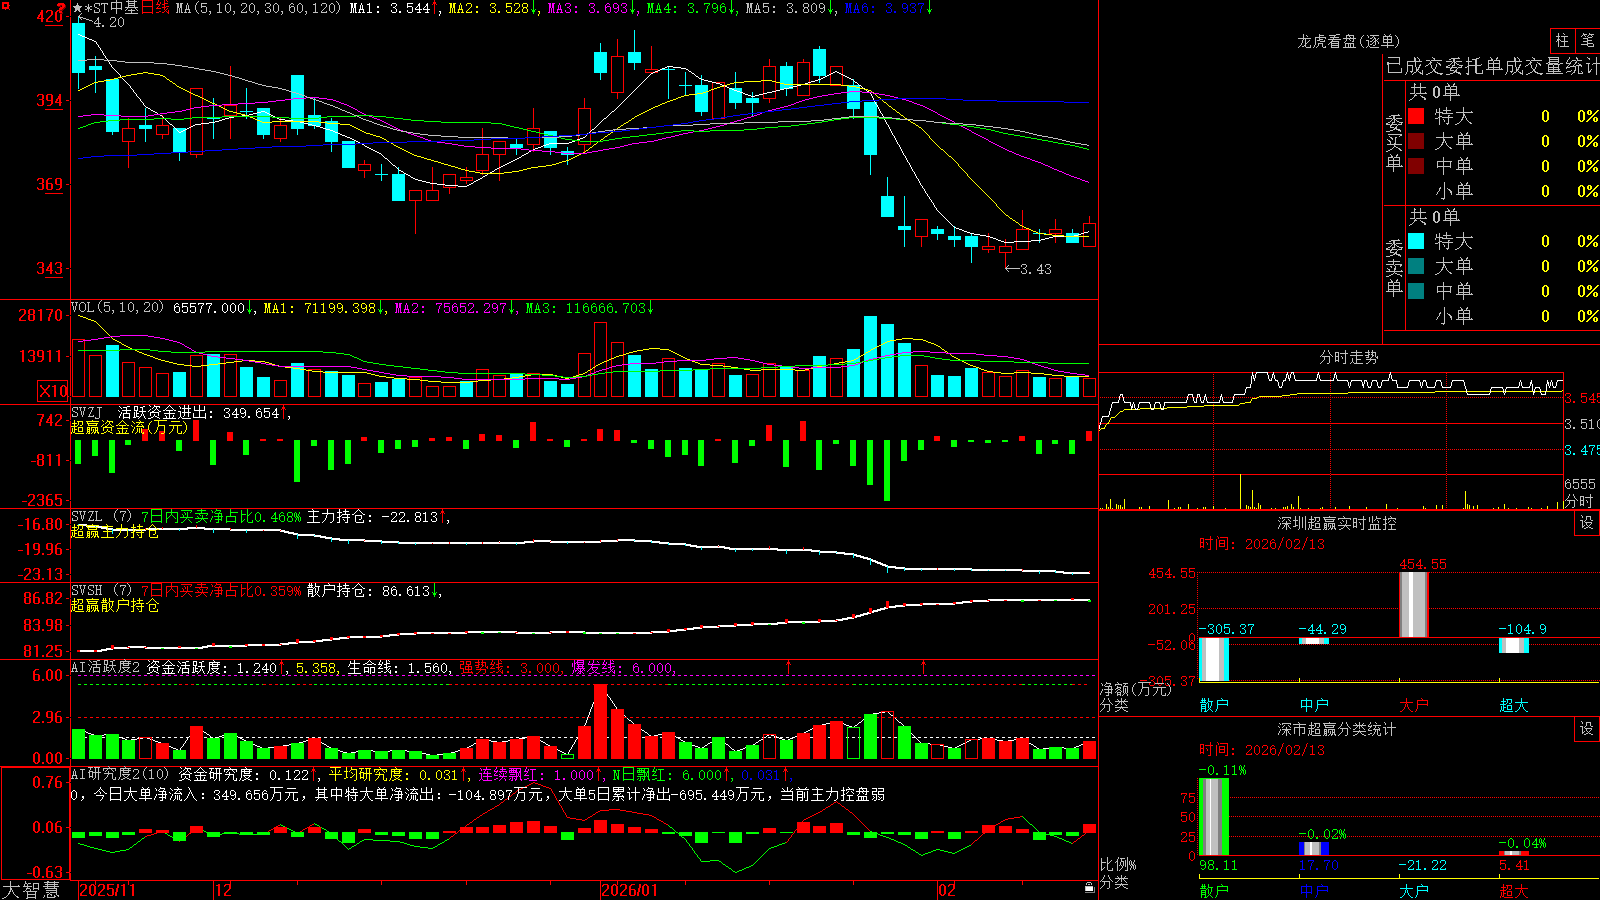Click the -305.37 散户 bar in realtime monitor

coord(1214,659)
